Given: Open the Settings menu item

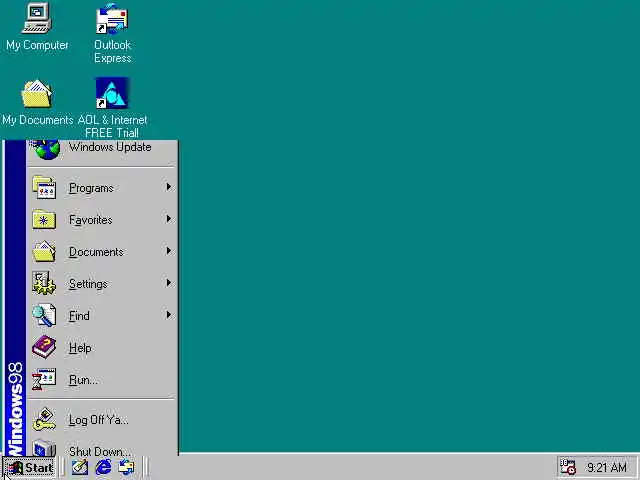Looking at the screenshot, I should pos(102,283).
